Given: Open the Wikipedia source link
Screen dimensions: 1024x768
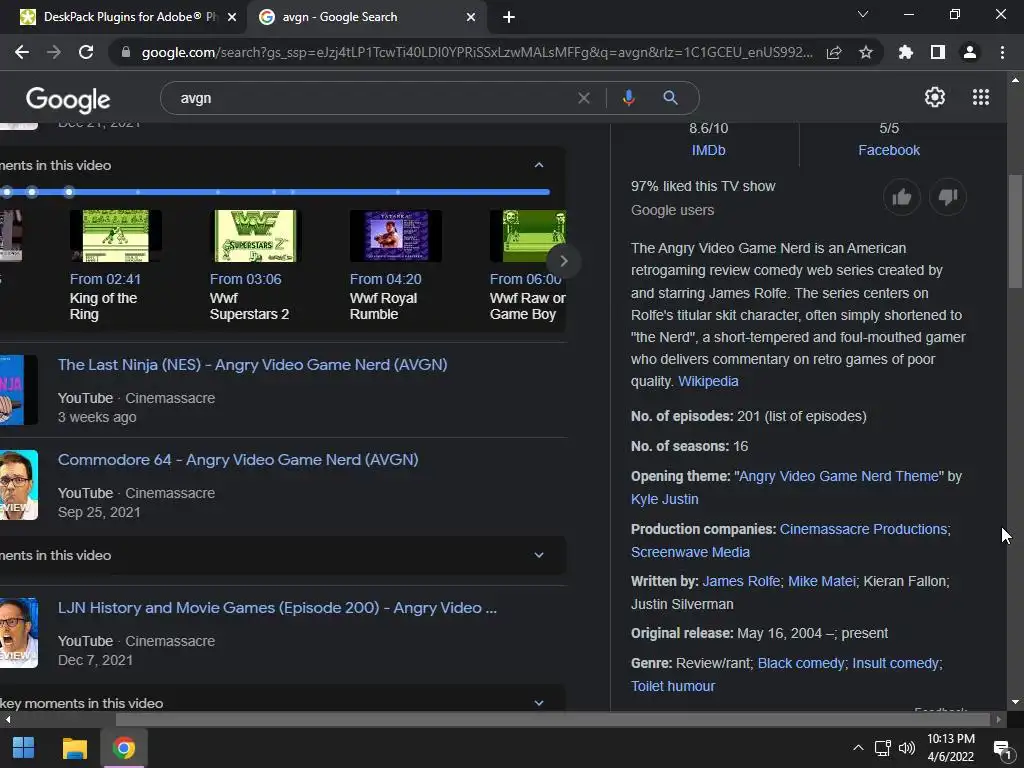Looking at the screenshot, I should pos(708,381).
